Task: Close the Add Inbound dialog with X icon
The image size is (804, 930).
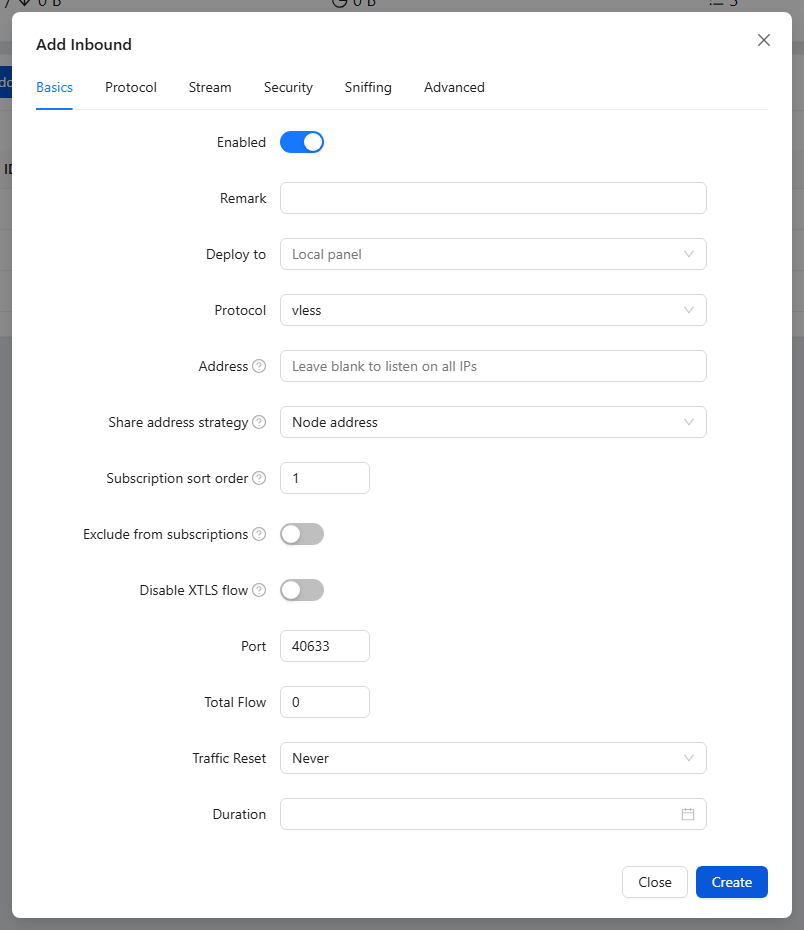Action: tap(764, 40)
